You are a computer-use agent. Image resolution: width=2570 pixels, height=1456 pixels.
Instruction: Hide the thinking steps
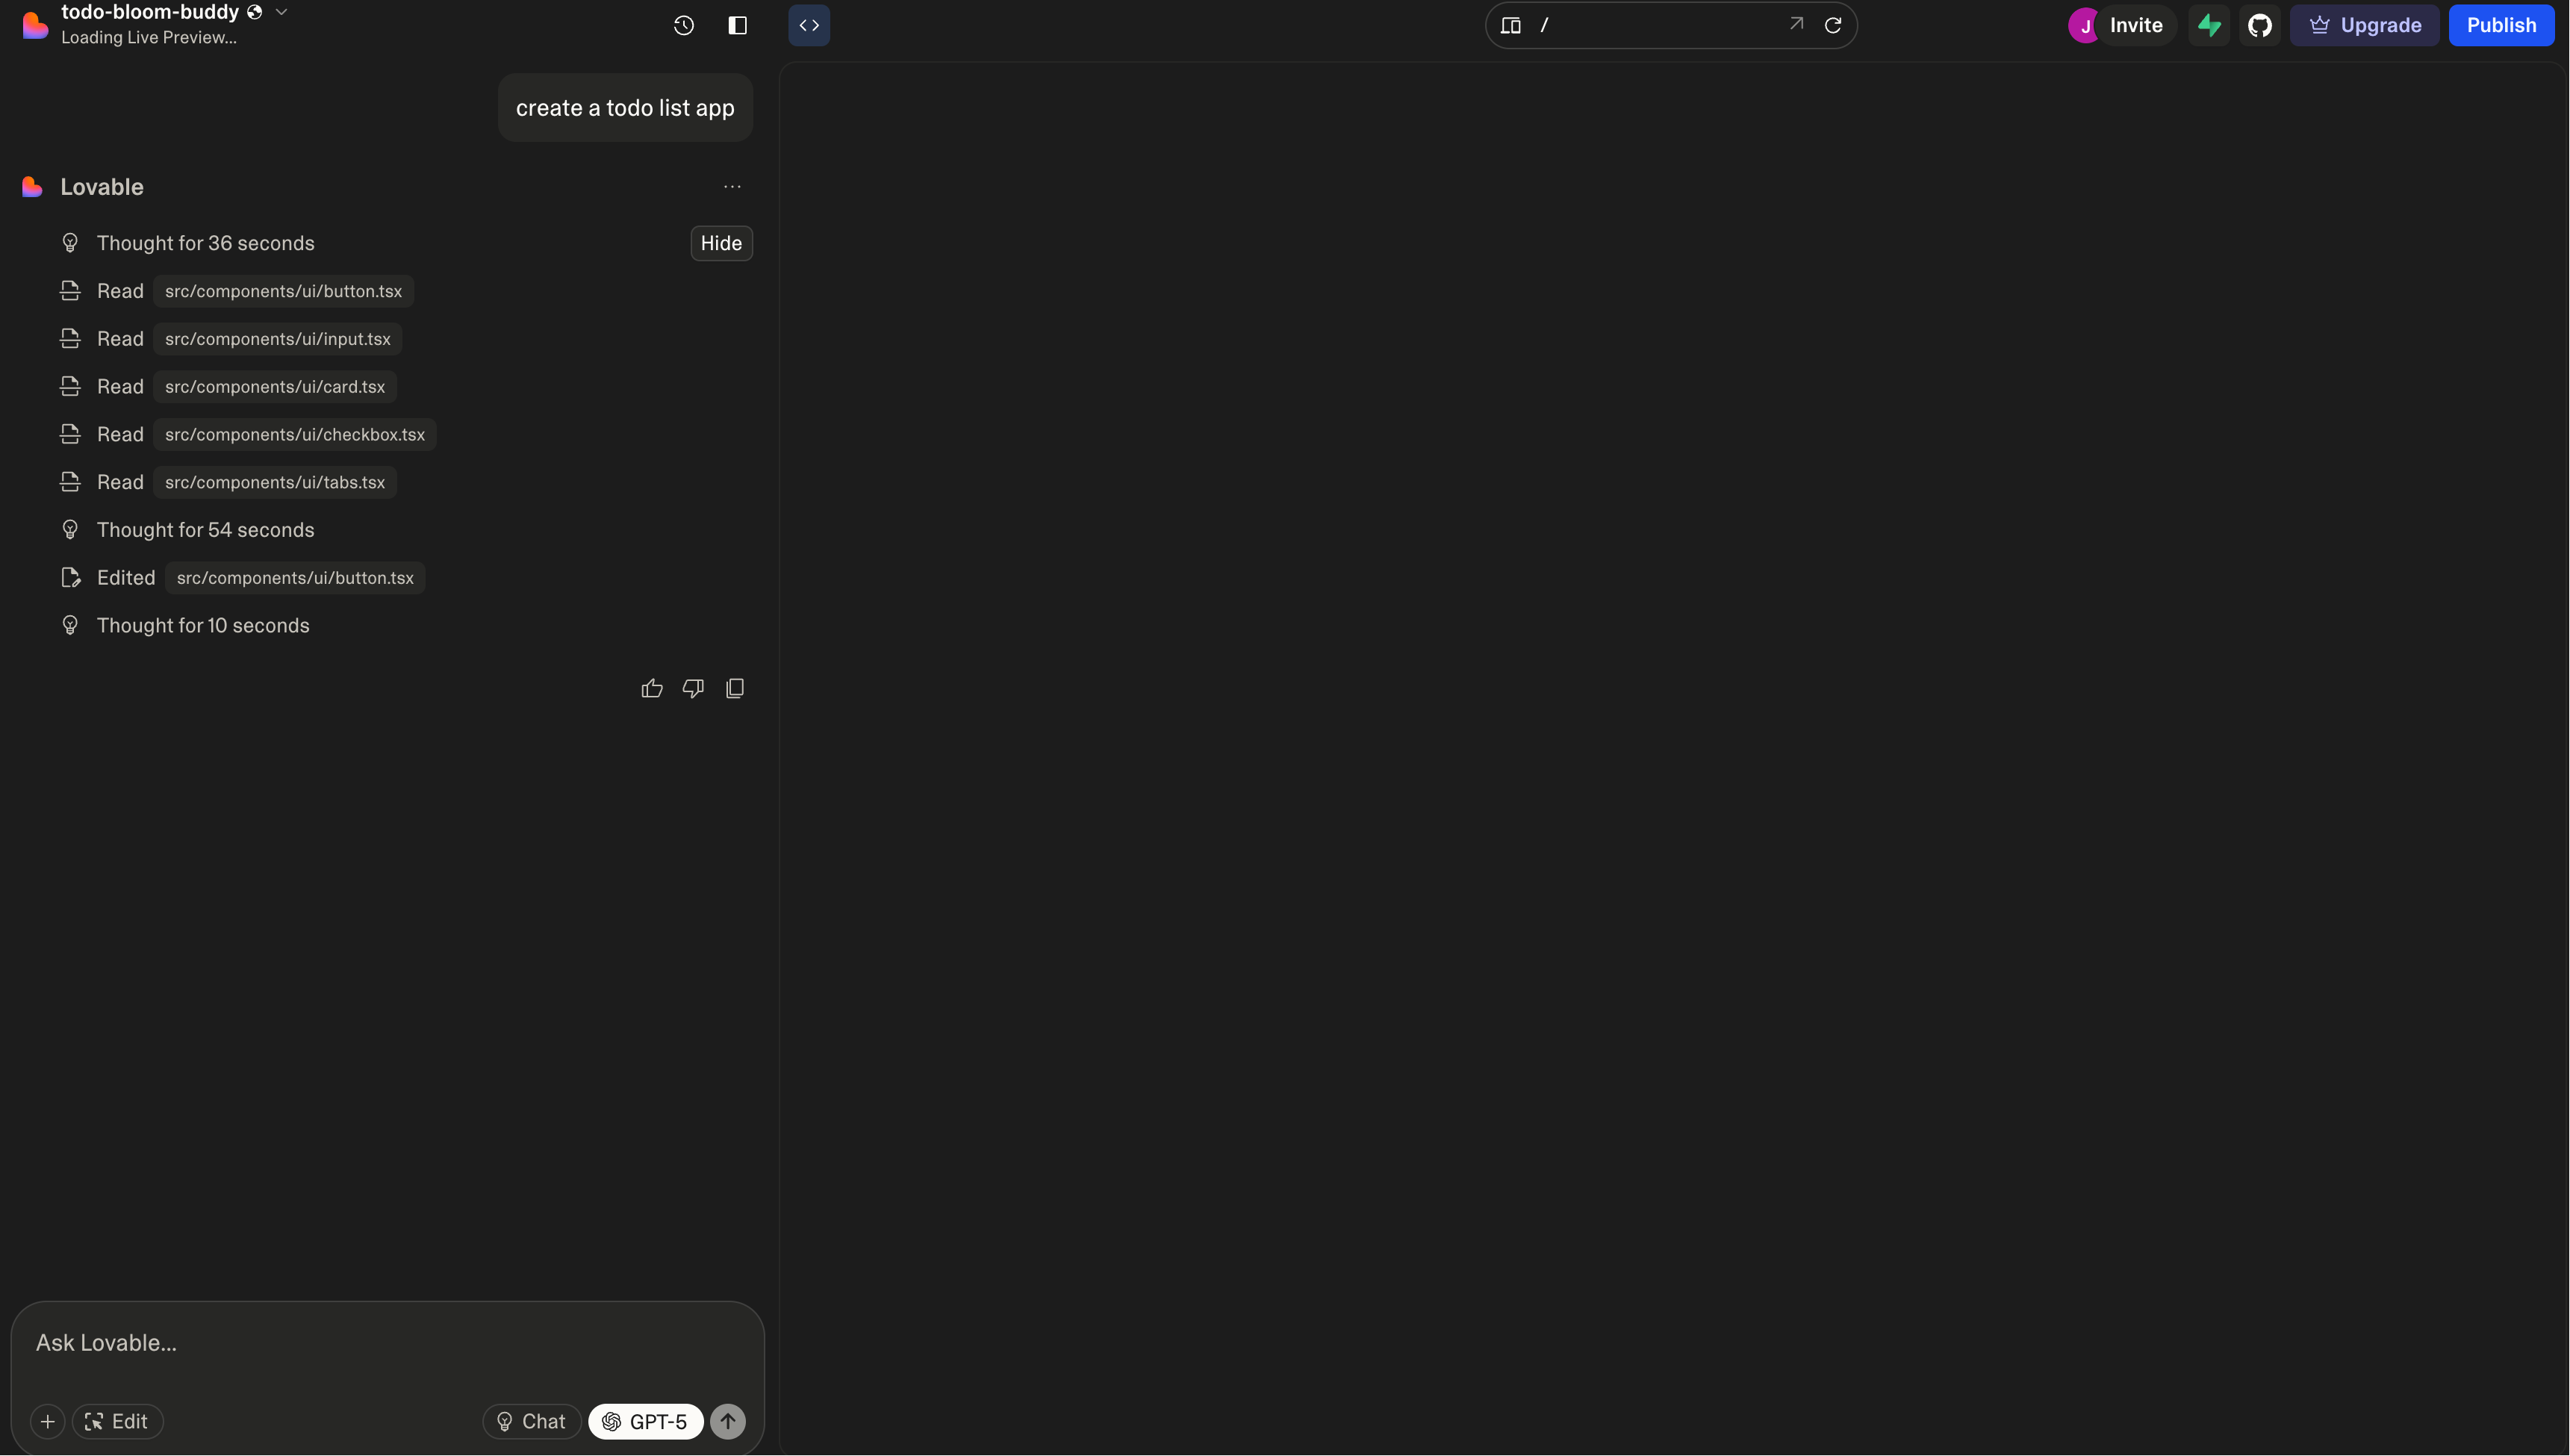pyautogui.click(x=721, y=243)
